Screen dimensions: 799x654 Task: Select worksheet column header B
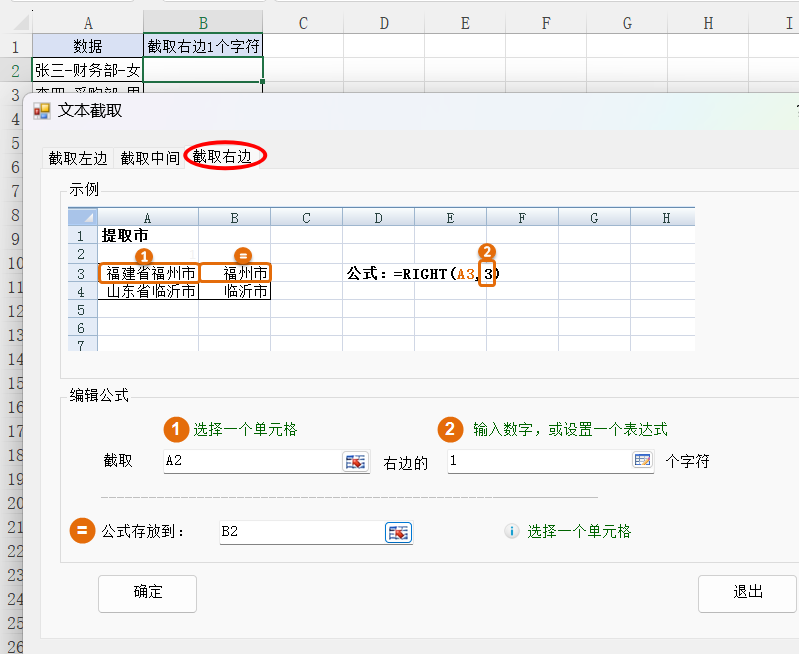tap(203, 22)
